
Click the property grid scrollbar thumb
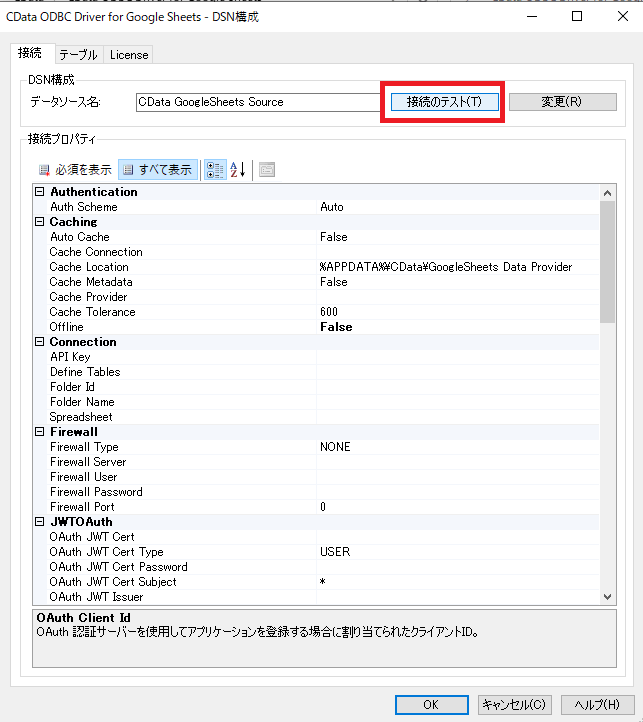(x=608, y=262)
